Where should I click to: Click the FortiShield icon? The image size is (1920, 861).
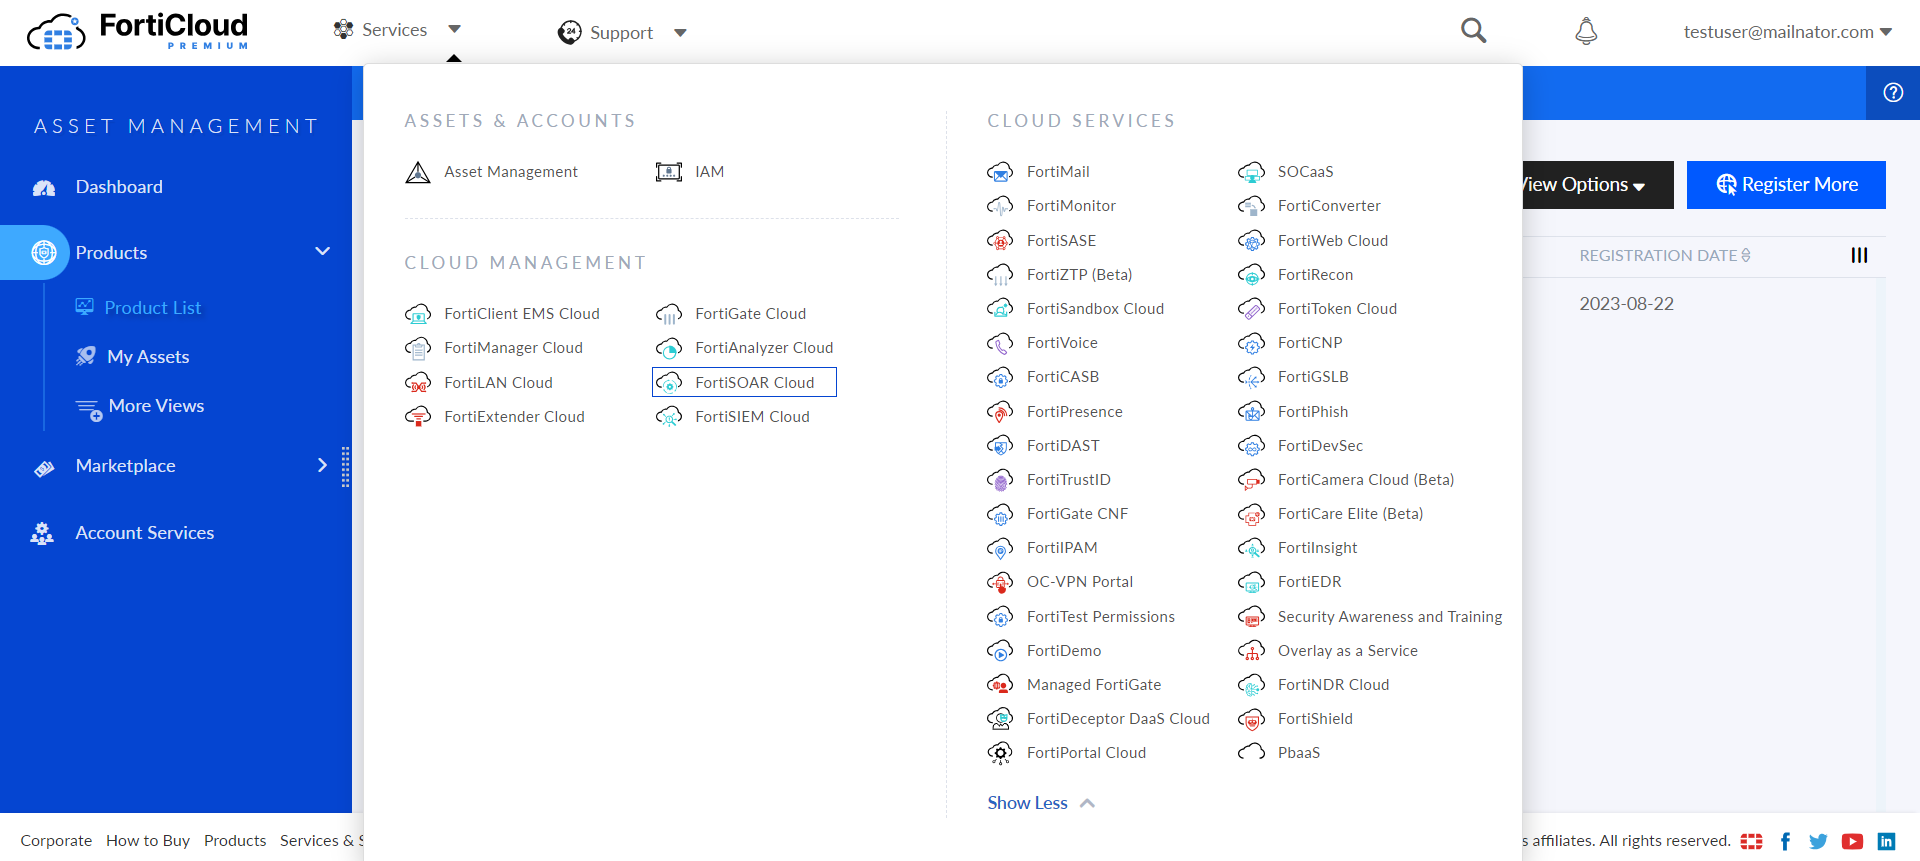click(x=1251, y=719)
